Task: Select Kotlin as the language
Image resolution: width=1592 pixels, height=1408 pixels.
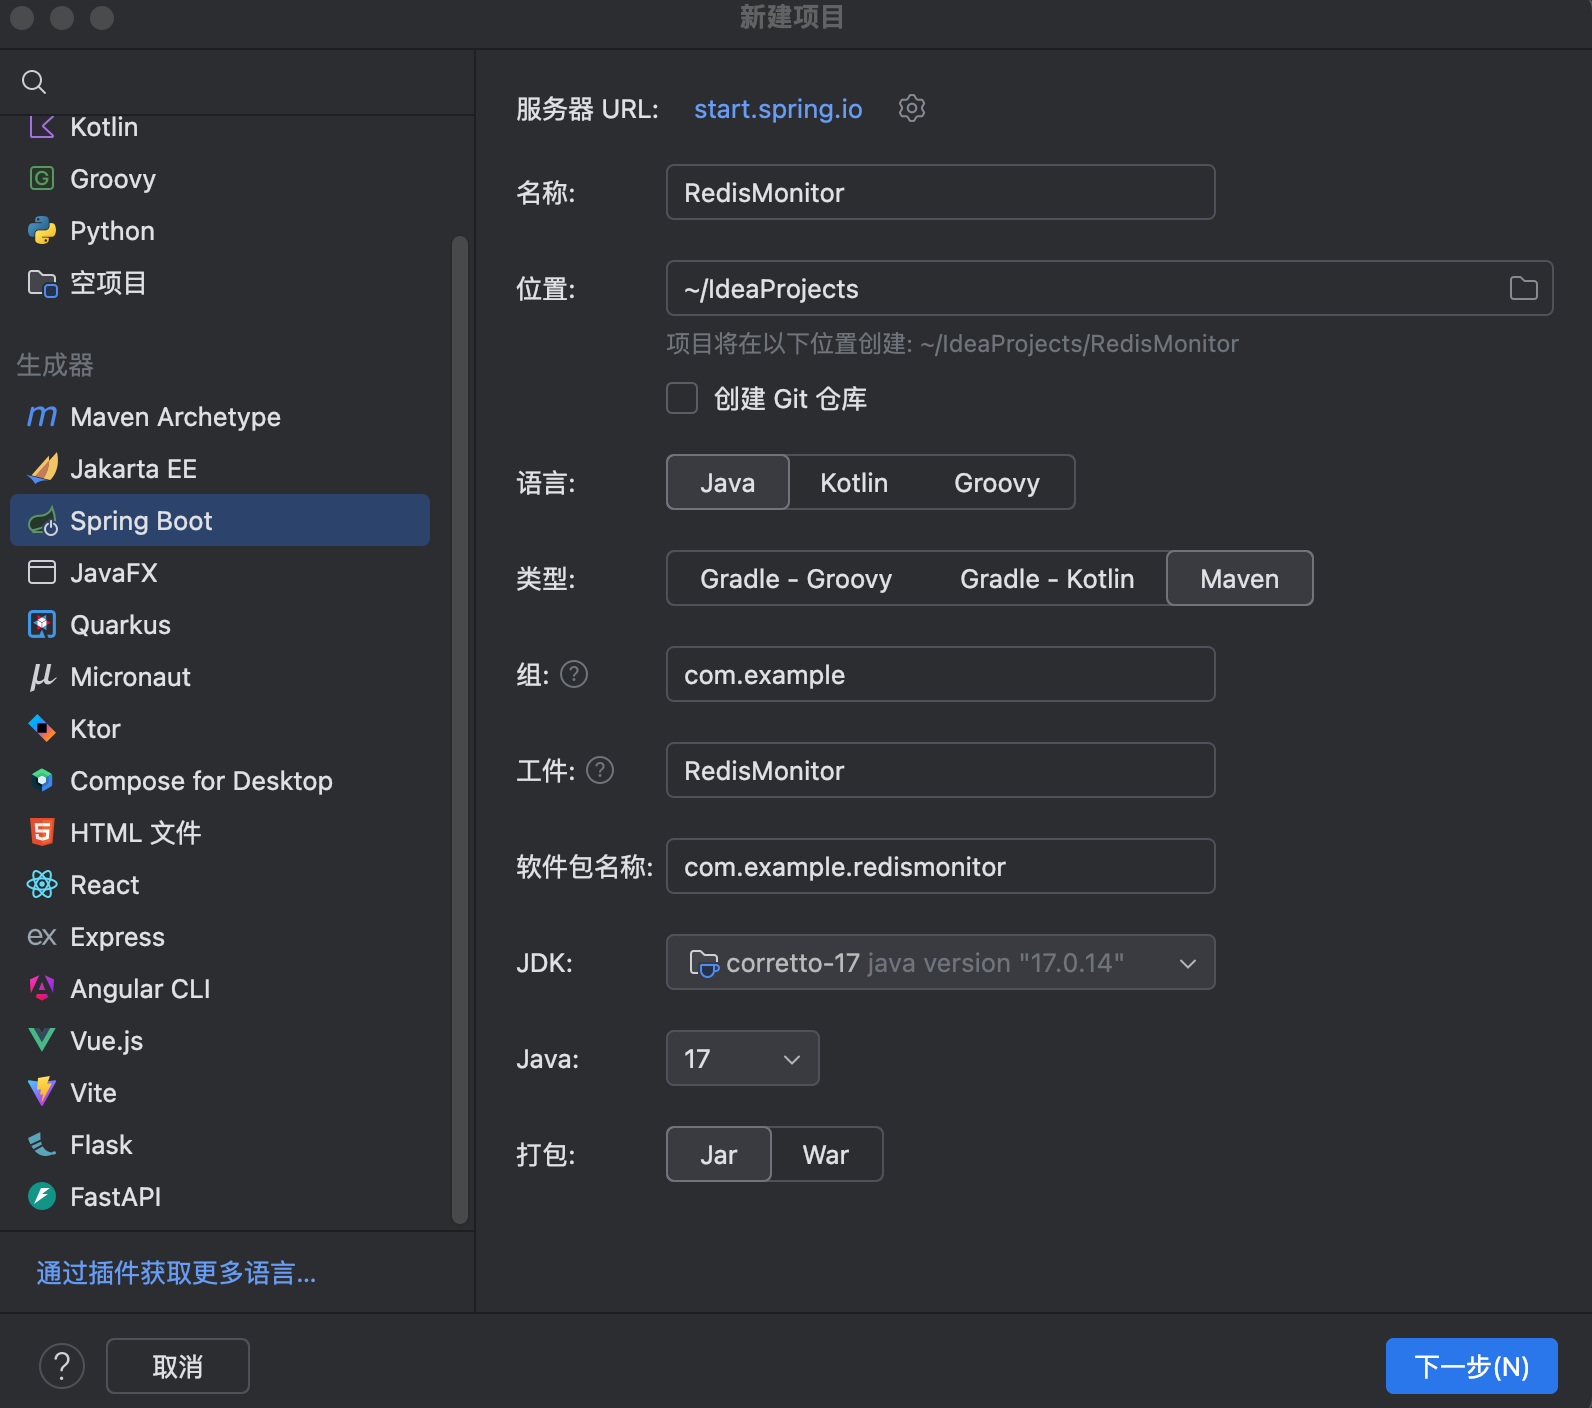Action: (854, 483)
